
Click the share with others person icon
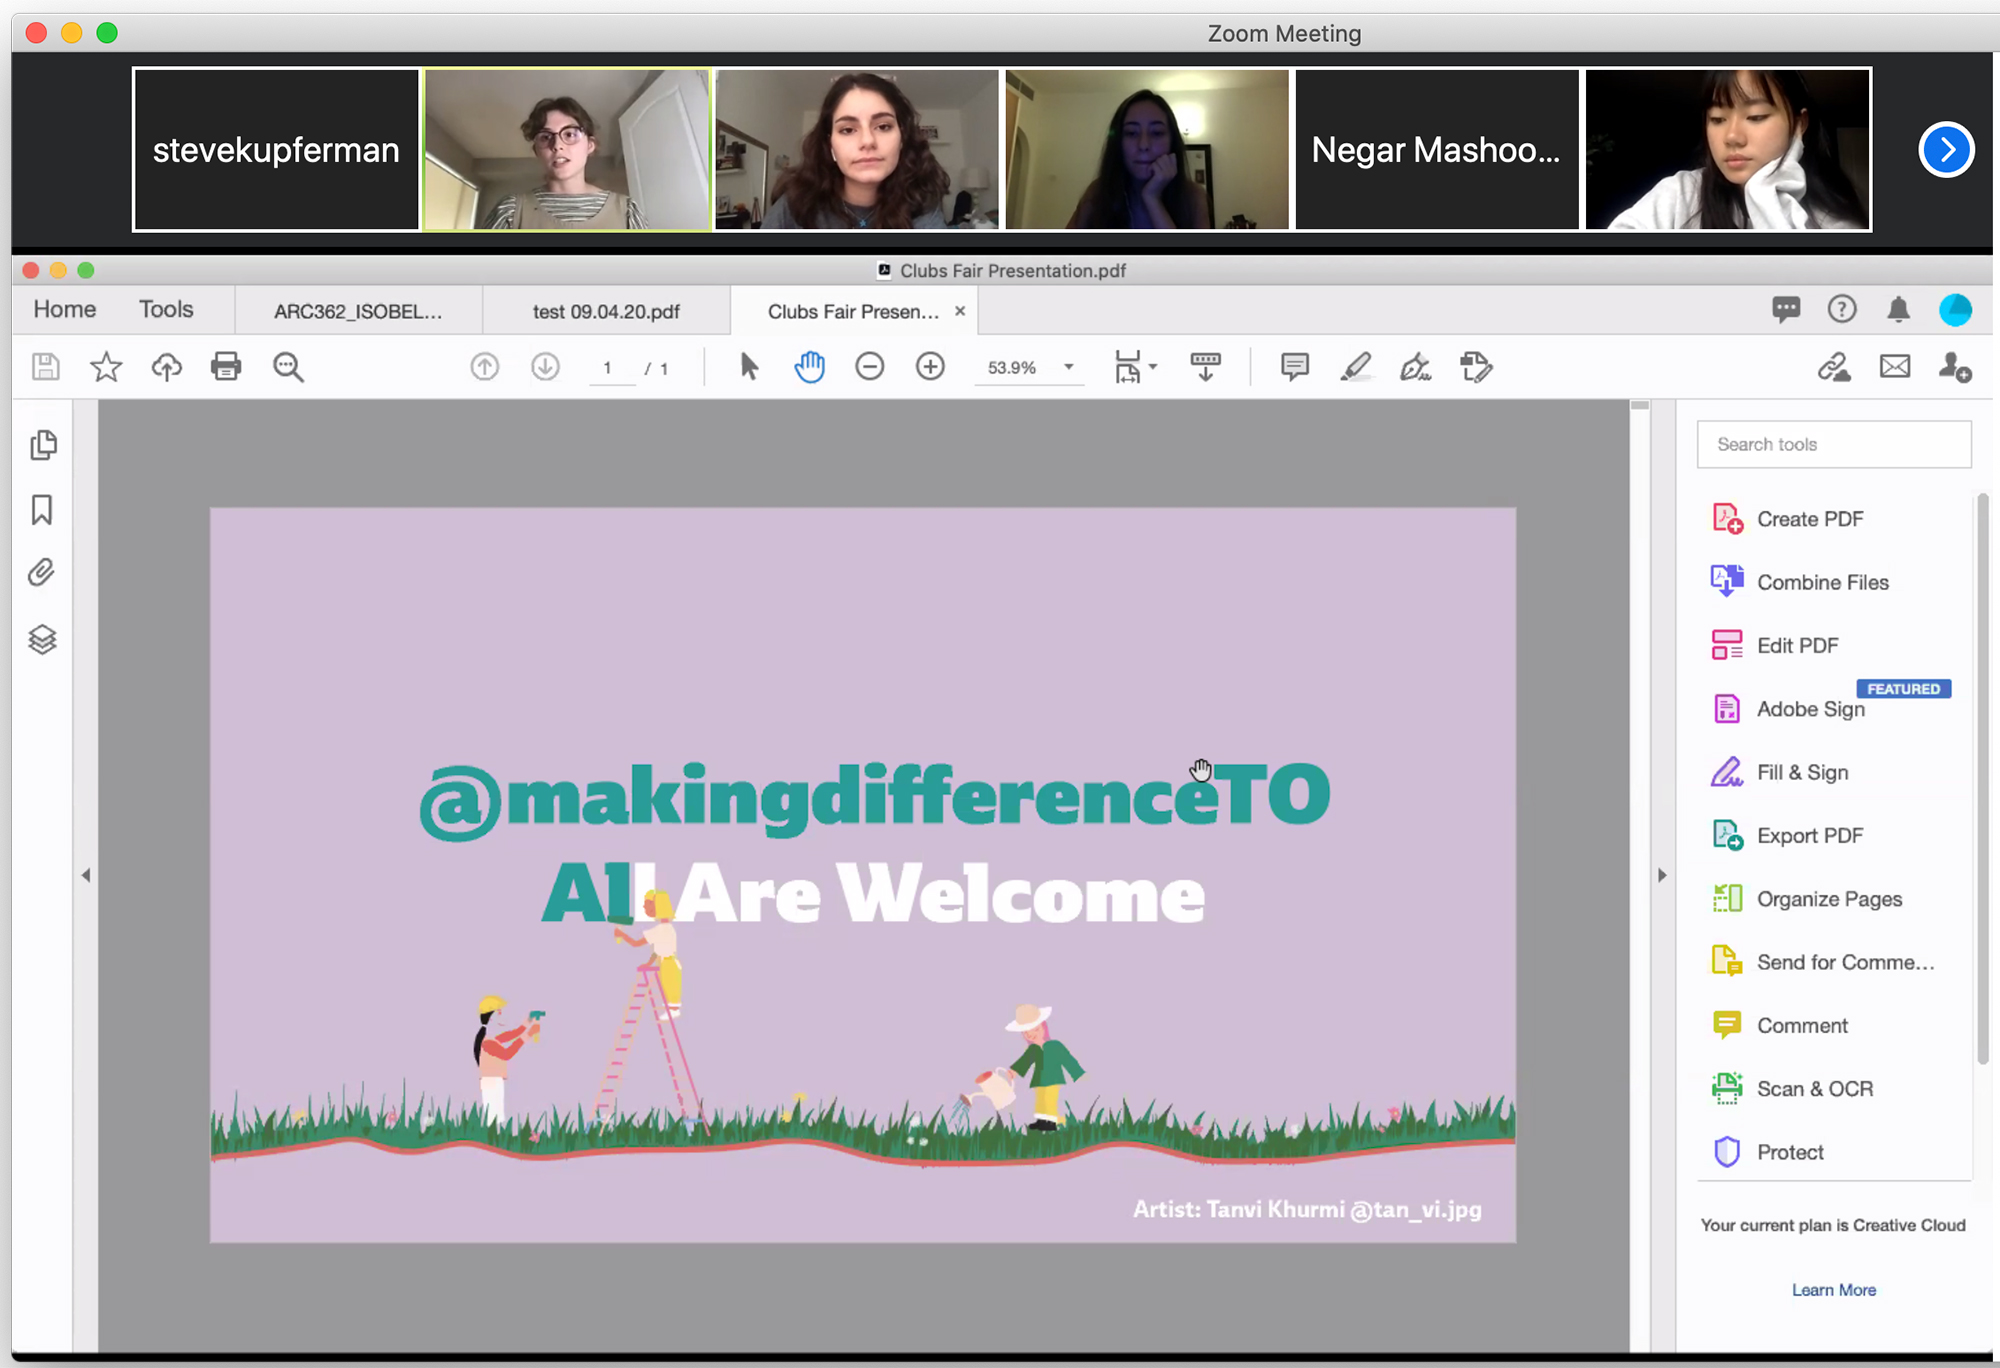tap(1954, 367)
